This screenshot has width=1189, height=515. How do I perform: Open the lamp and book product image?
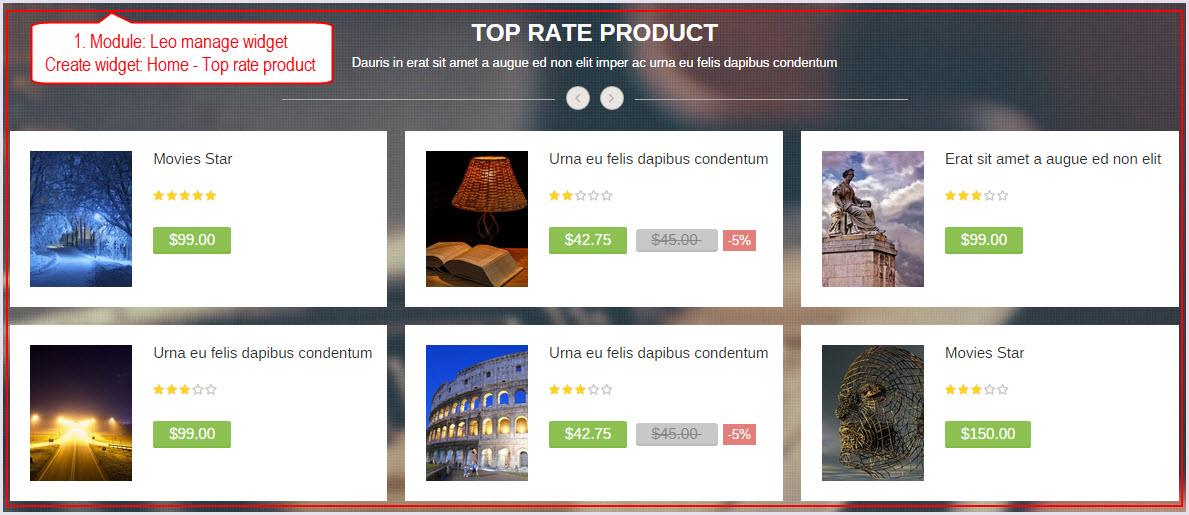coord(477,218)
